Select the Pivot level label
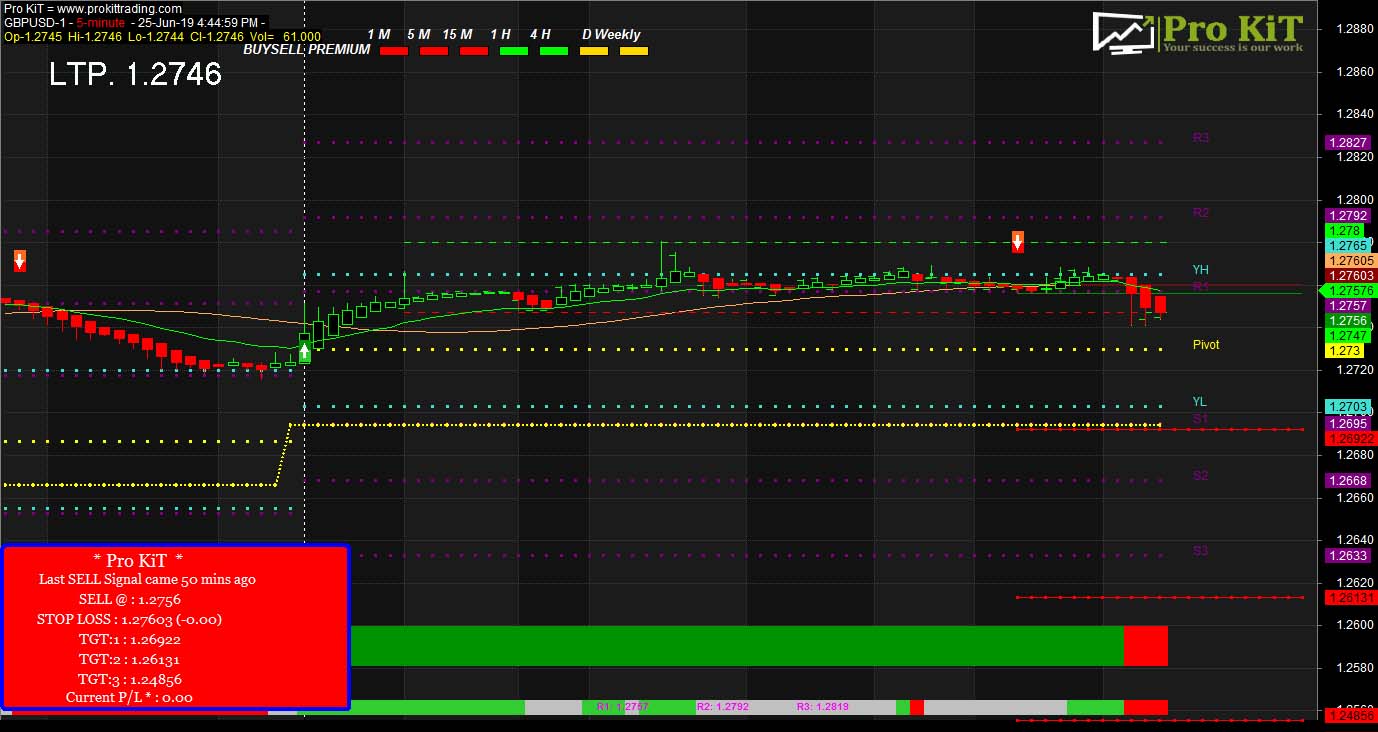 point(1205,344)
